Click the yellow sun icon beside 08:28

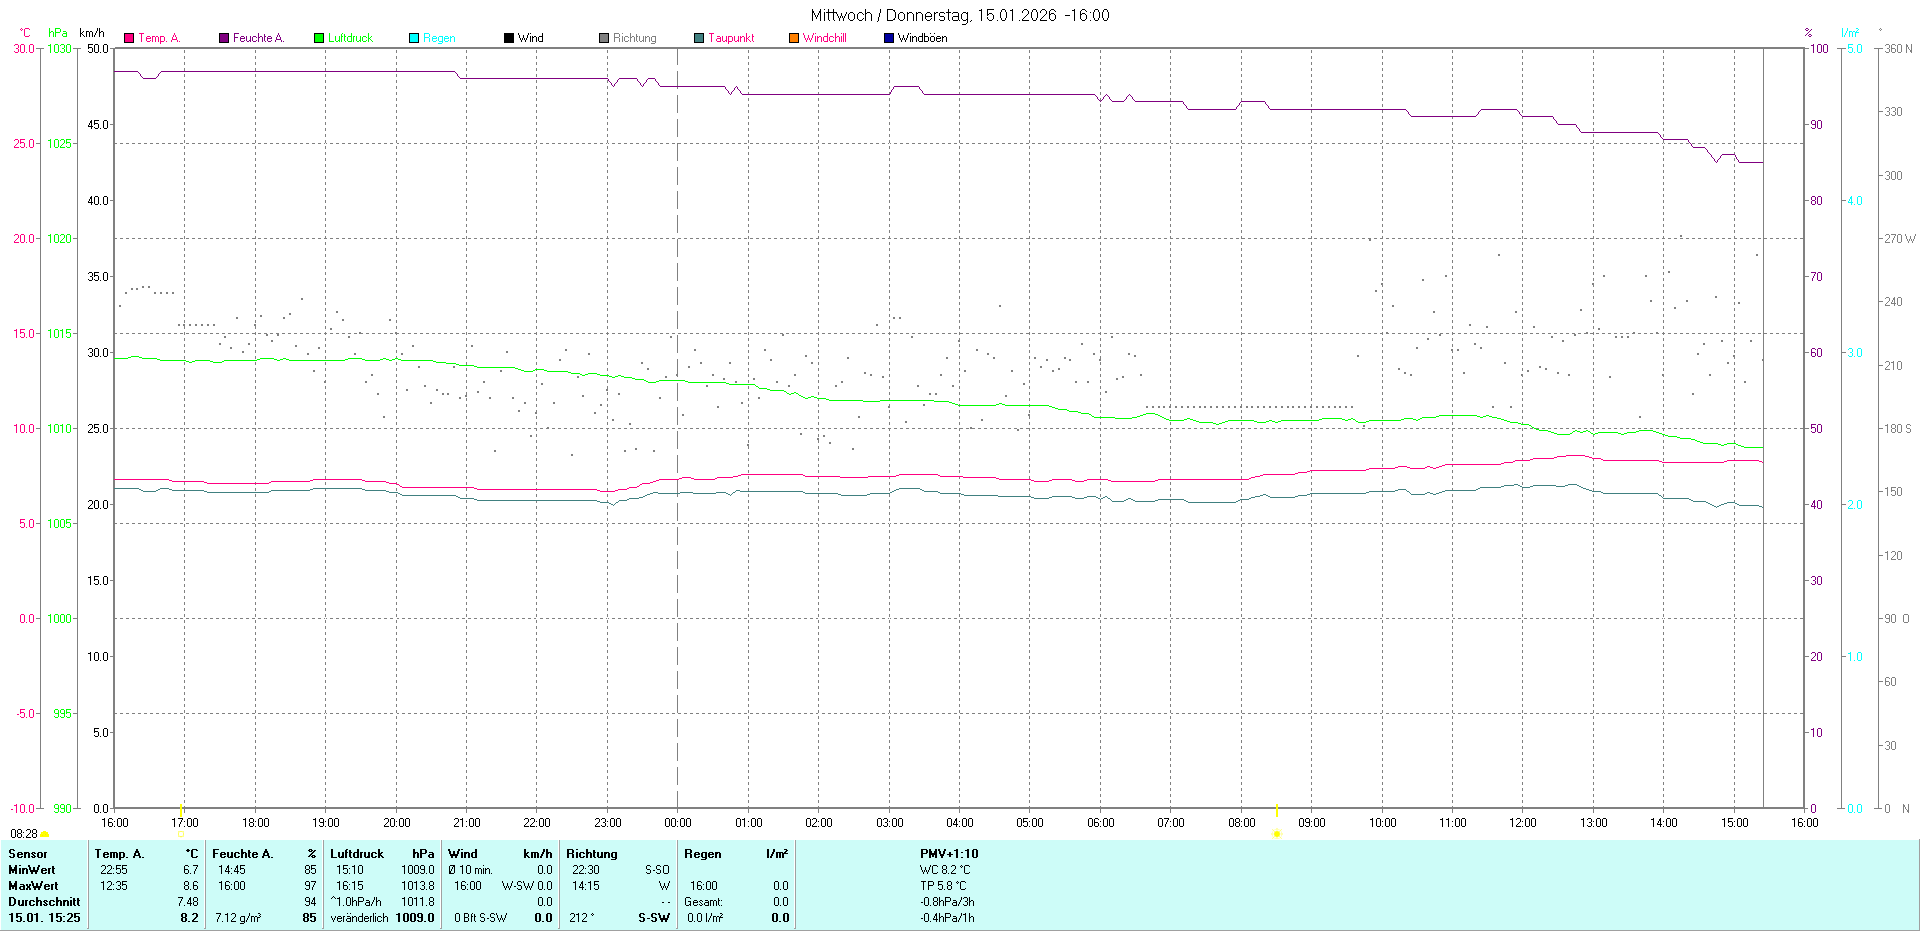point(45,834)
